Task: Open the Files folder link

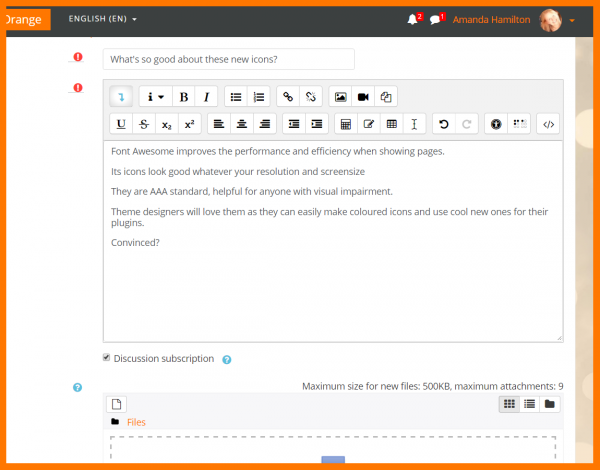Action: [x=136, y=422]
